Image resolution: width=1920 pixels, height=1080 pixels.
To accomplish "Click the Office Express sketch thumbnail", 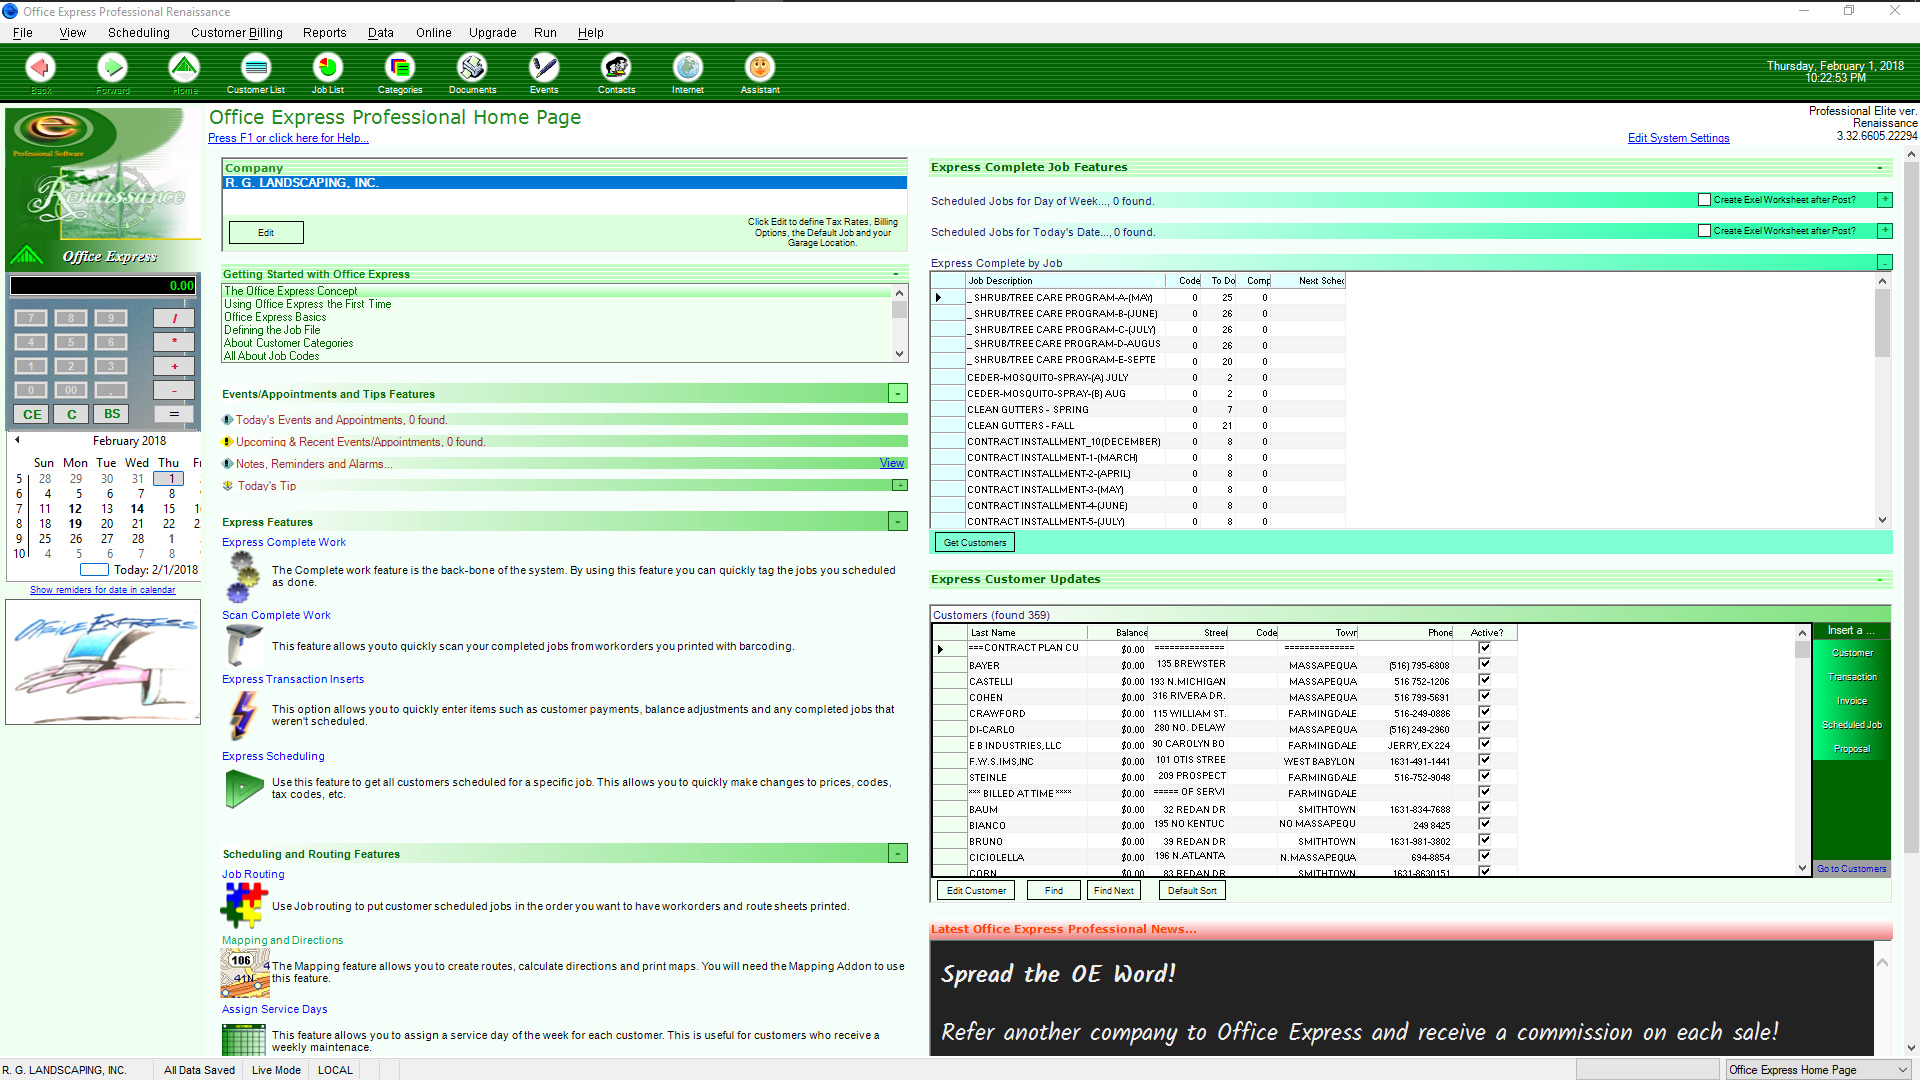I will click(x=103, y=662).
